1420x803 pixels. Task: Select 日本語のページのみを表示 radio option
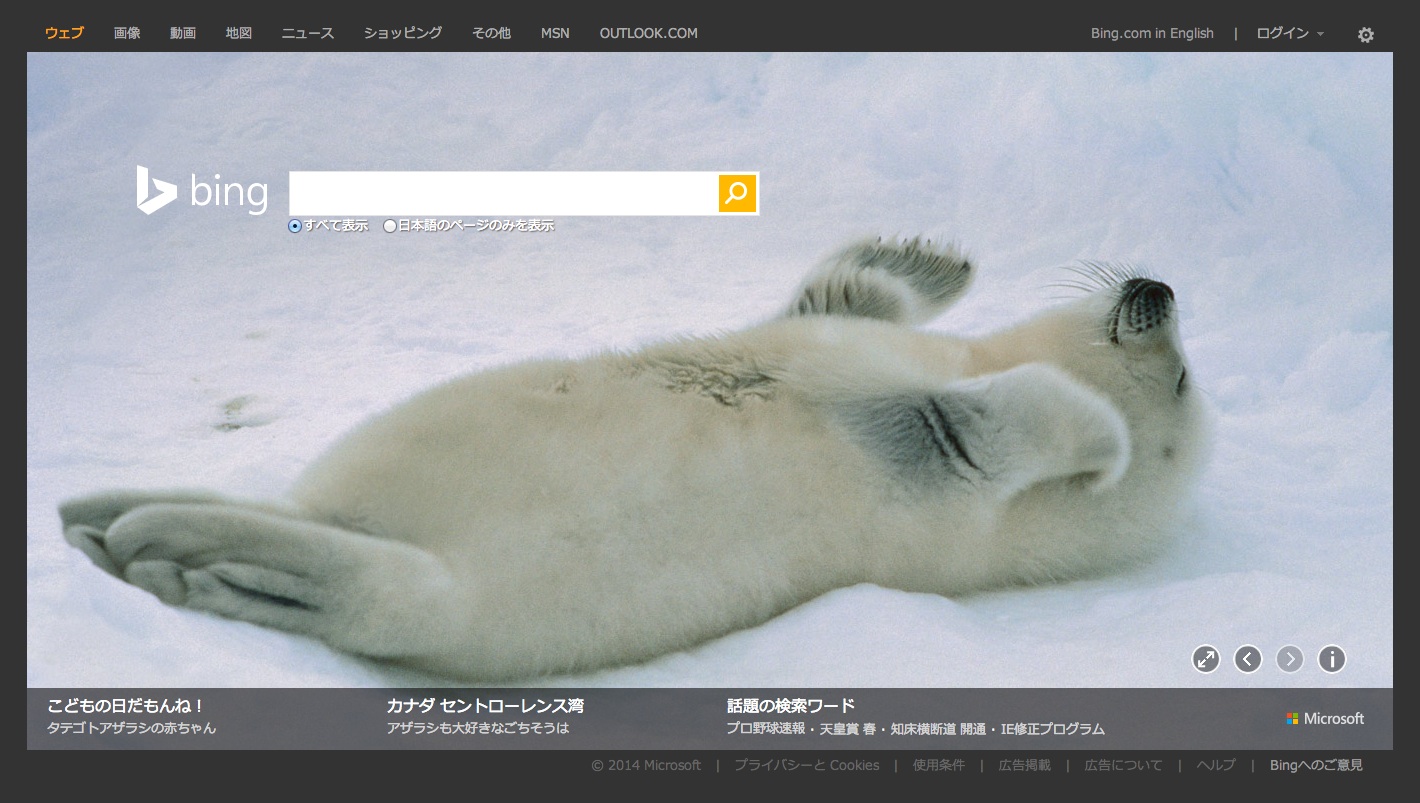click(390, 226)
